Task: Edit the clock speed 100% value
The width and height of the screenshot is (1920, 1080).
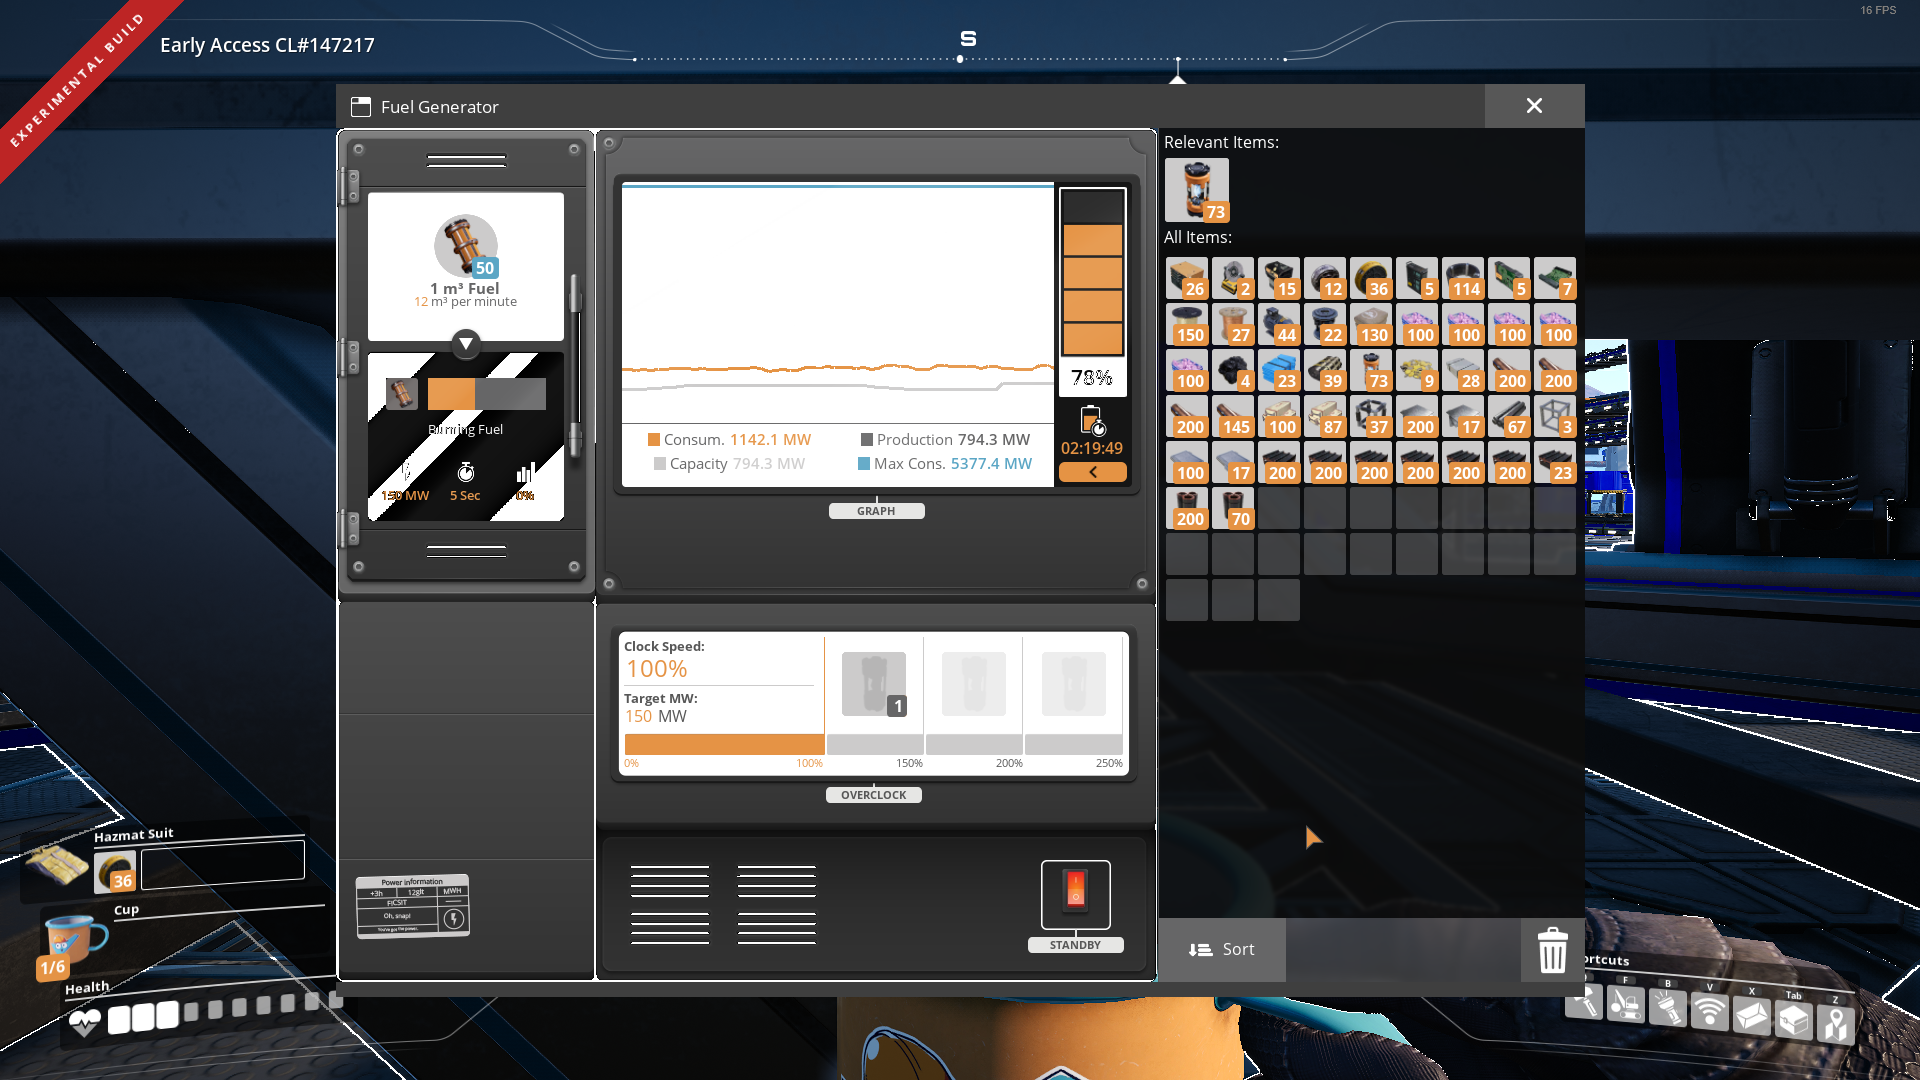Action: click(x=657, y=669)
